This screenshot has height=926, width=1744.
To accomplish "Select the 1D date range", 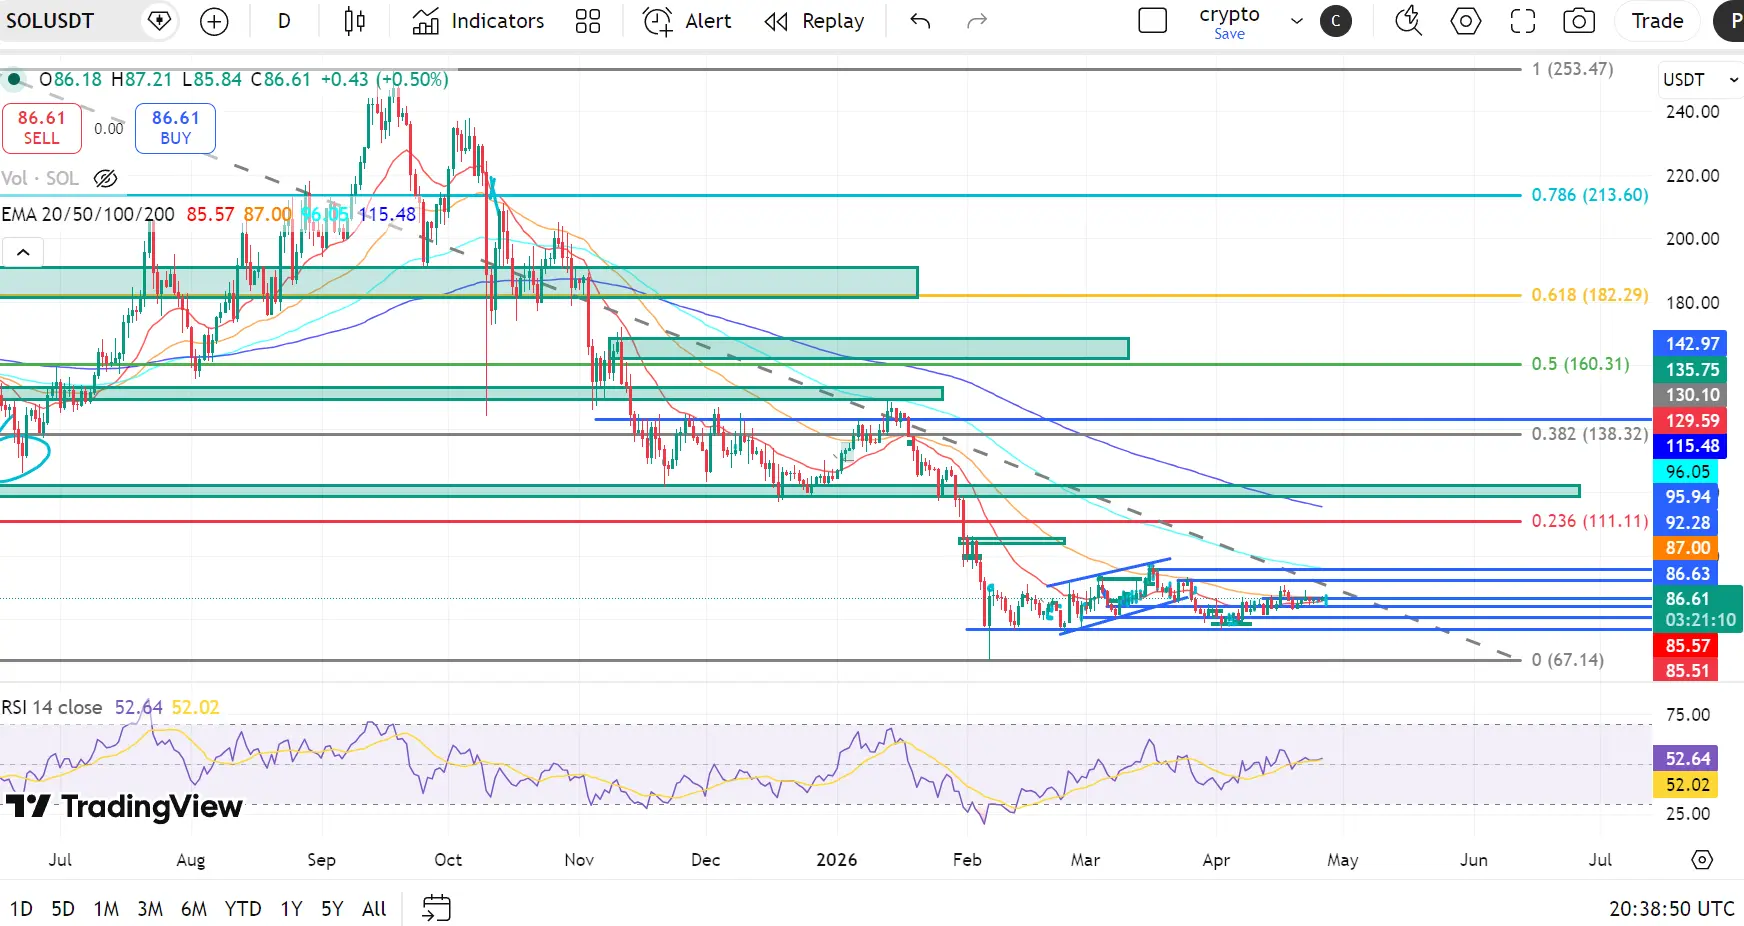I will pos(21,909).
